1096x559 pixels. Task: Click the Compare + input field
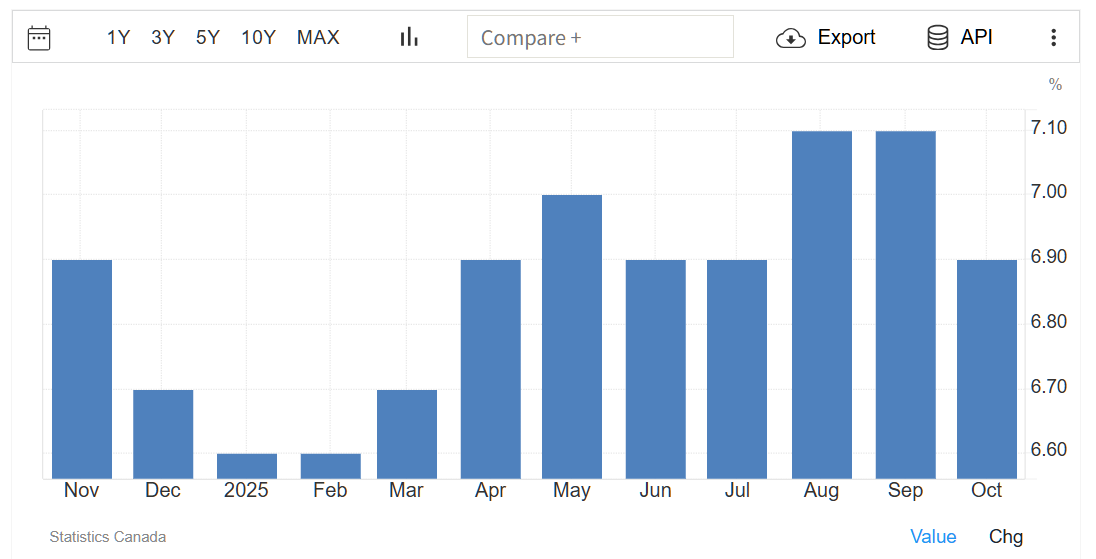[600, 38]
